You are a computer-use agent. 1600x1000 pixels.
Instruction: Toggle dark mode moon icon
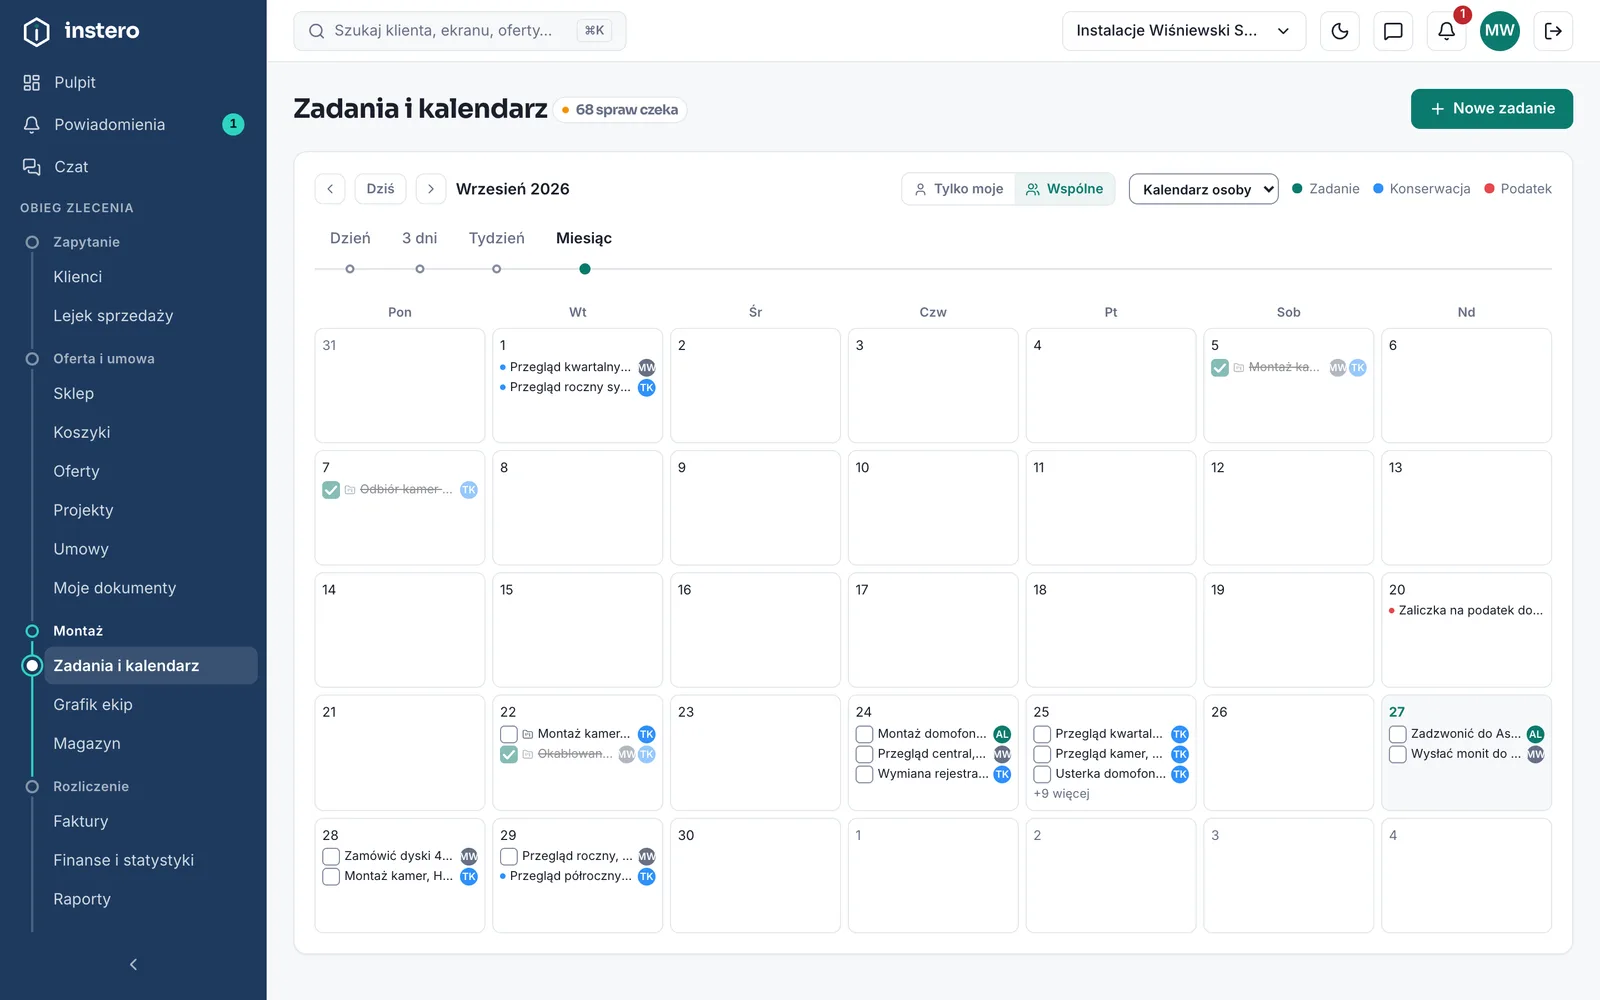[x=1340, y=31]
